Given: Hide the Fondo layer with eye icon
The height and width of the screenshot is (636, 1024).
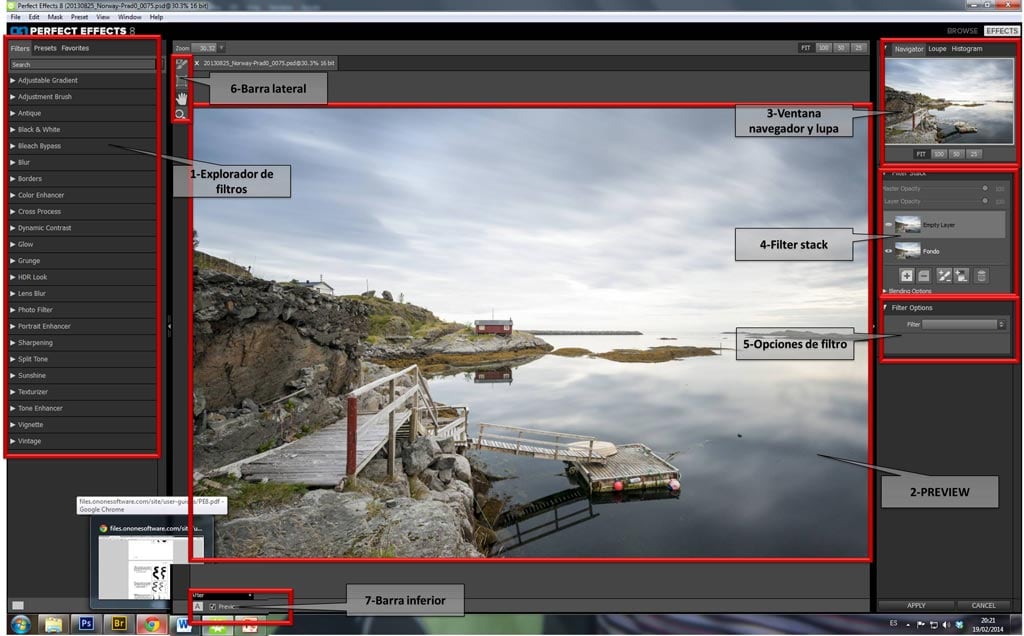Looking at the screenshot, I should pos(888,251).
